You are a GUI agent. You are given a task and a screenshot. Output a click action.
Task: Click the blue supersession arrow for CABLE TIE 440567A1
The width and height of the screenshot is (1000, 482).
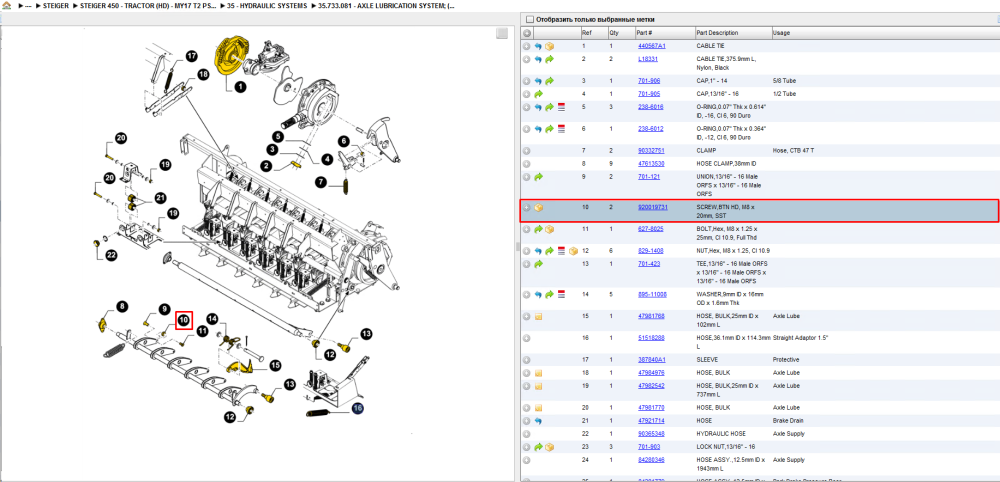pyautogui.click(x=538, y=46)
